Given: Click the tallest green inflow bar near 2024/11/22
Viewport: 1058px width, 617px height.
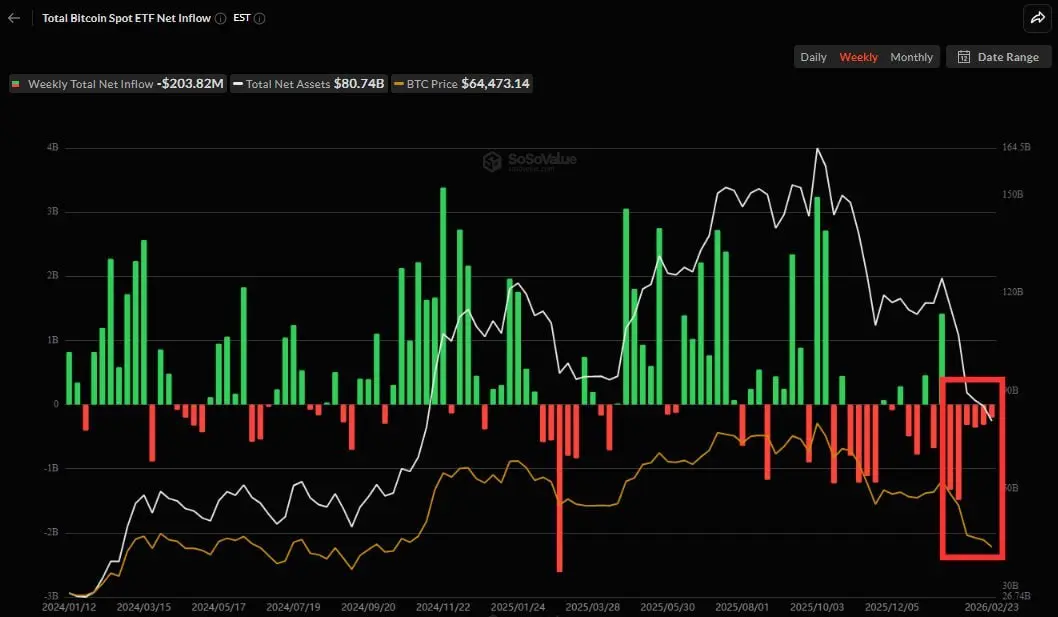Looking at the screenshot, I should (x=443, y=296).
